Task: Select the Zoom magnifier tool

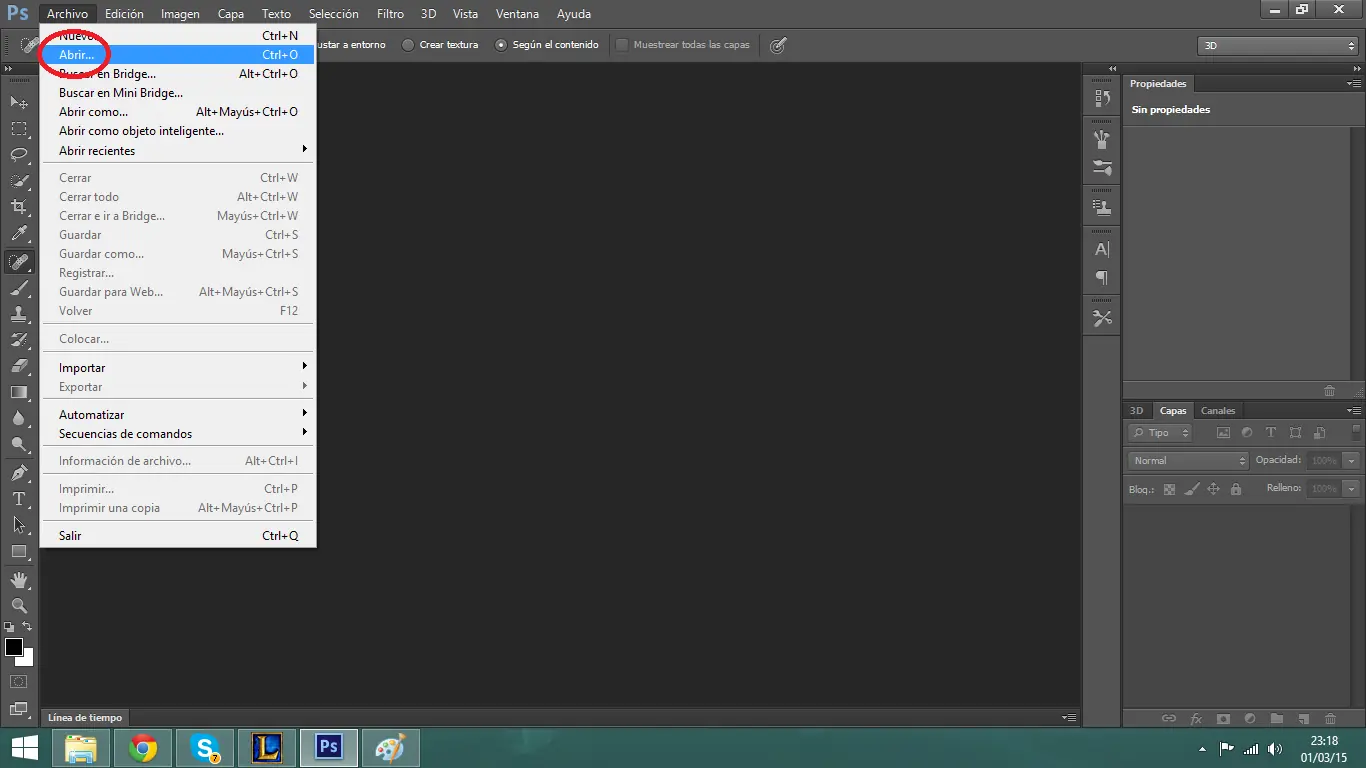Action: pos(19,605)
